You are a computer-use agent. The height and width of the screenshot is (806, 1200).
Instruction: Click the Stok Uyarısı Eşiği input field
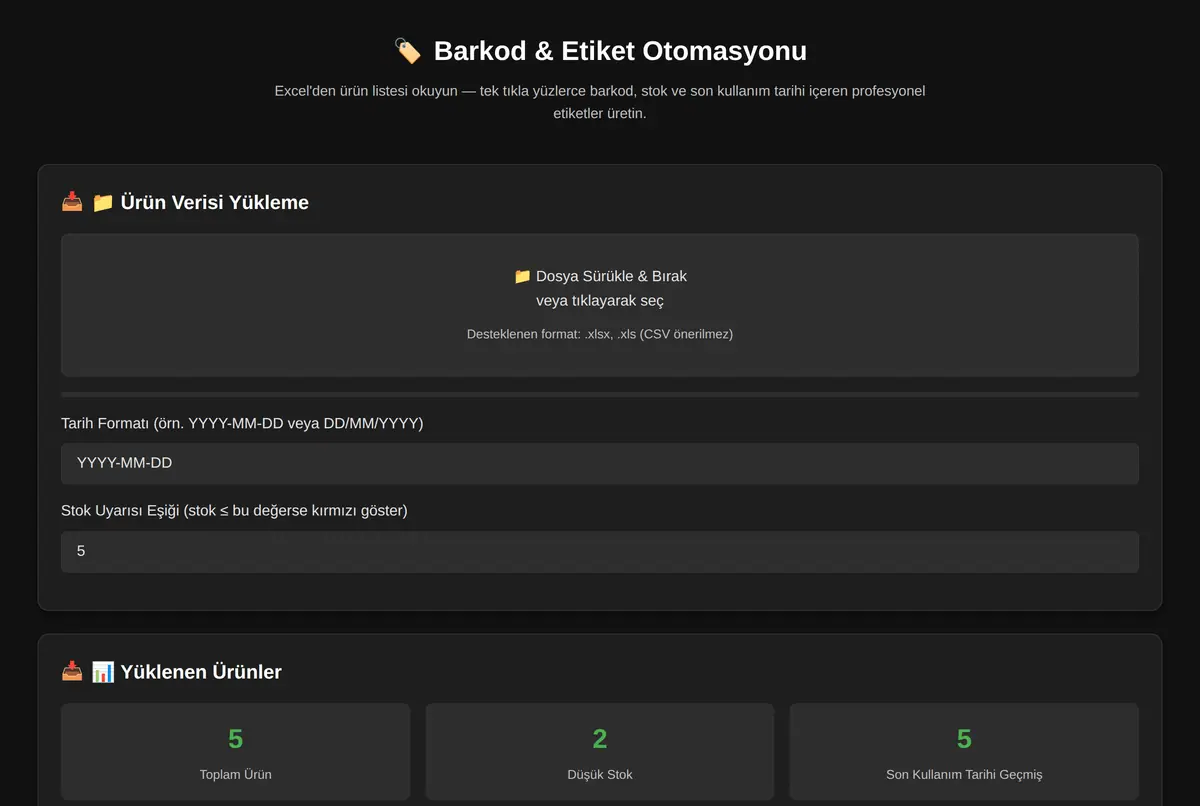(x=600, y=551)
